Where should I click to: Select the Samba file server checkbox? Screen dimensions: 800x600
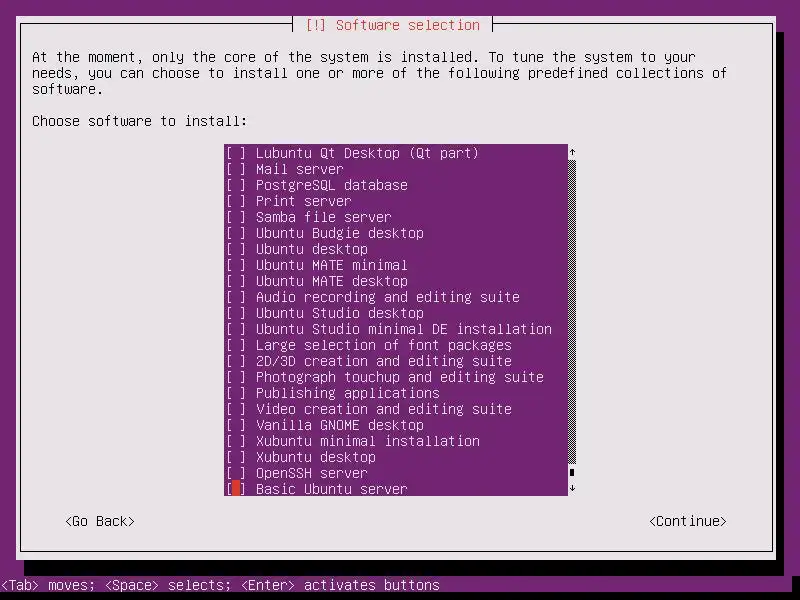point(236,217)
